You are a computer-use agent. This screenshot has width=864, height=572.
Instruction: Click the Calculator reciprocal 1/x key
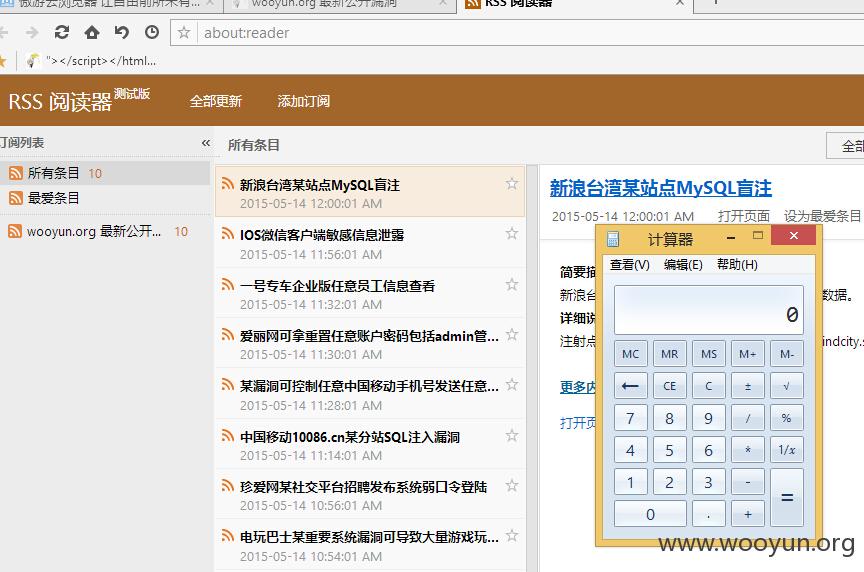[x=787, y=450]
